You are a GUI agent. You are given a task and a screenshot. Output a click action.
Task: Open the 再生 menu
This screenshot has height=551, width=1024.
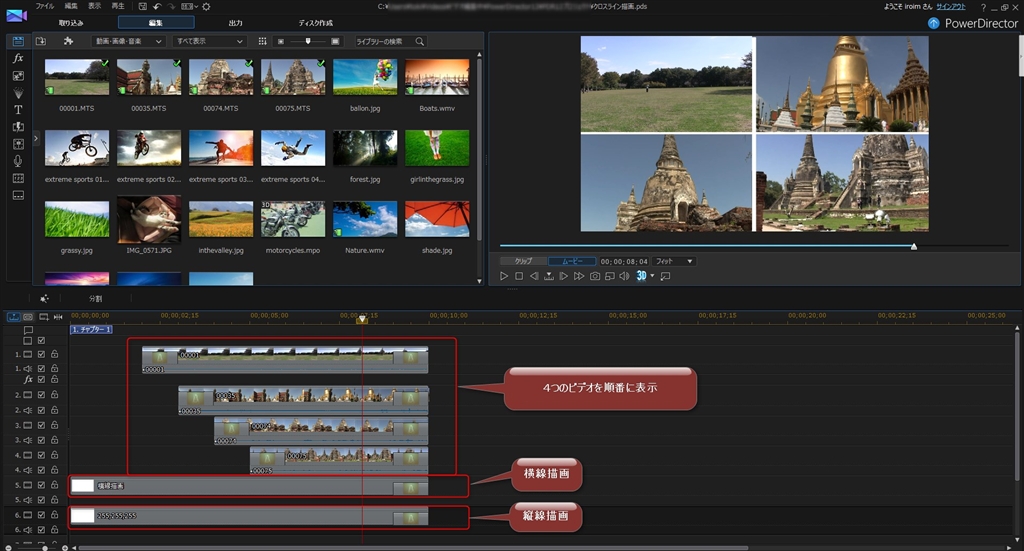click(118, 6)
